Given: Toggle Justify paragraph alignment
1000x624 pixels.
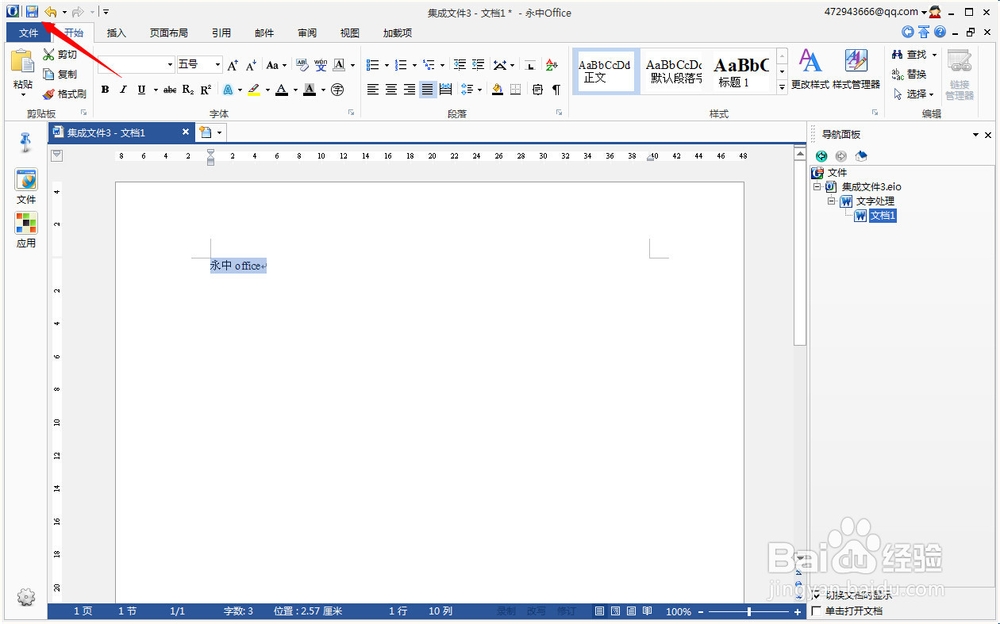Looking at the screenshot, I should click(x=427, y=89).
